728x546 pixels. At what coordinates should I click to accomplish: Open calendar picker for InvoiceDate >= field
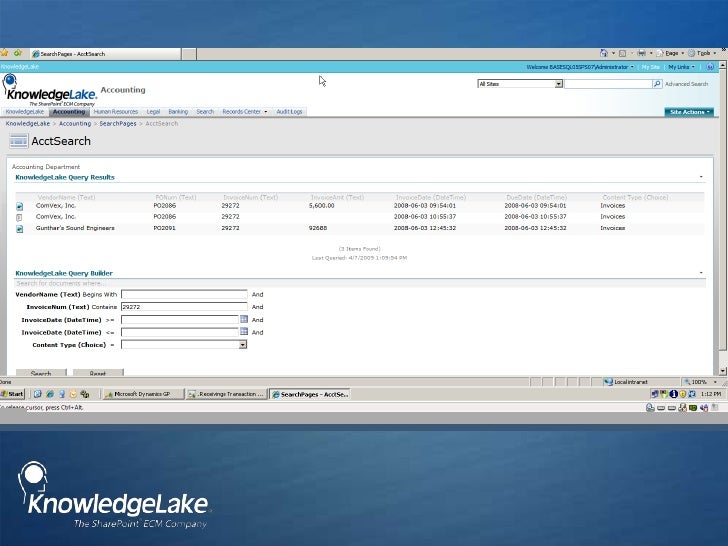(x=244, y=319)
